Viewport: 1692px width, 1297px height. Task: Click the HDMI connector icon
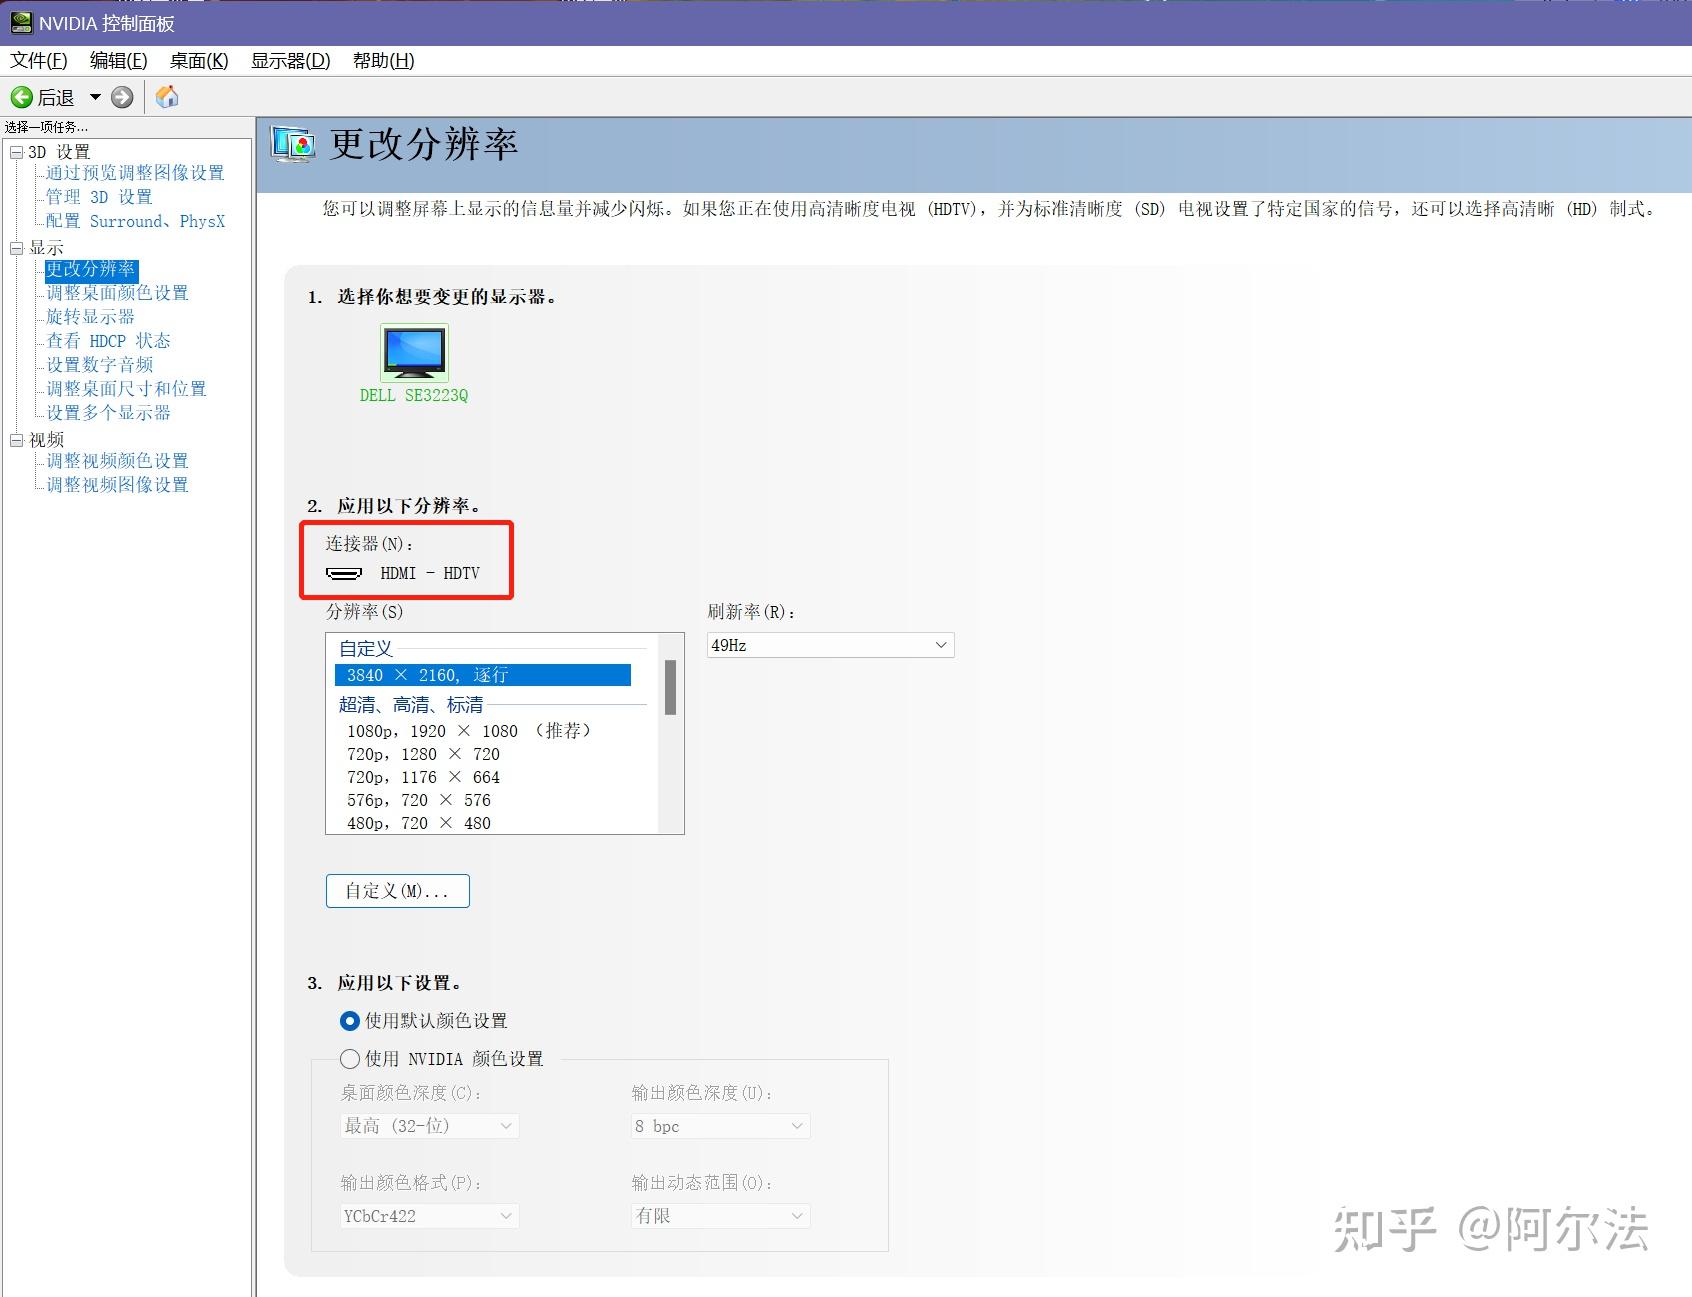(344, 573)
